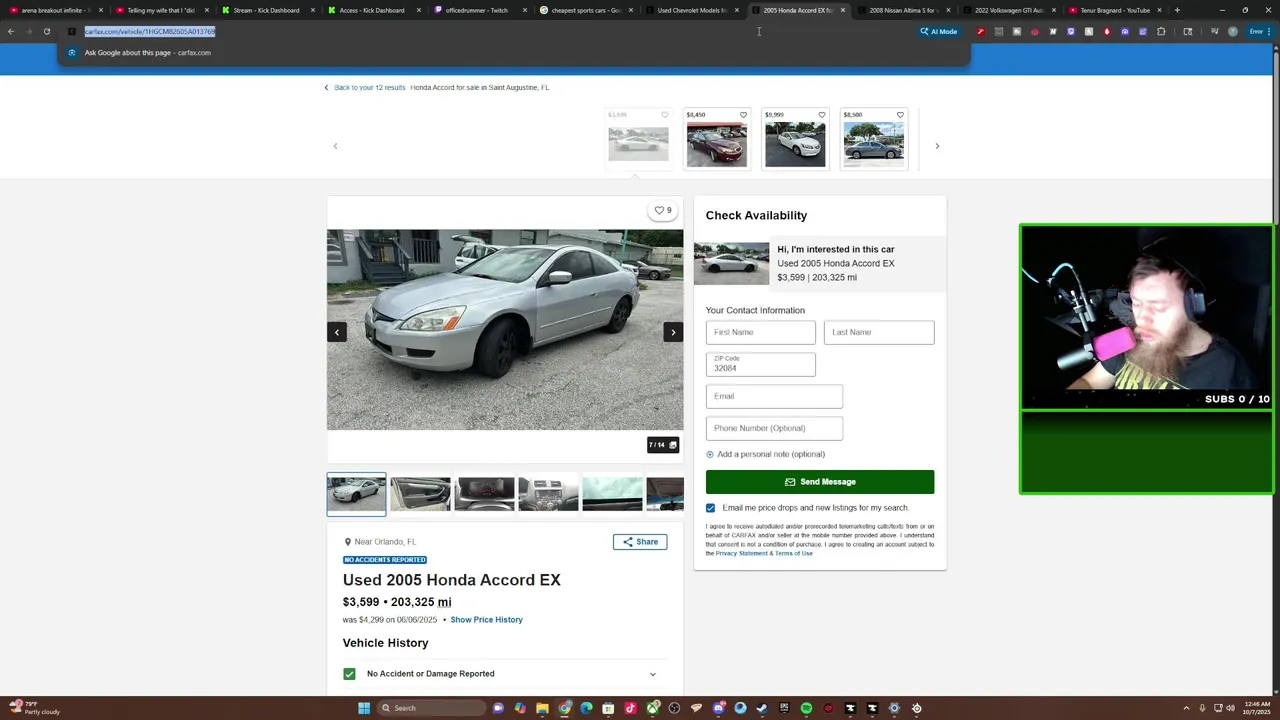Open Chrome three-dot menu next to Error
The width and height of the screenshot is (1280, 720).
click(x=1269, y=31)
